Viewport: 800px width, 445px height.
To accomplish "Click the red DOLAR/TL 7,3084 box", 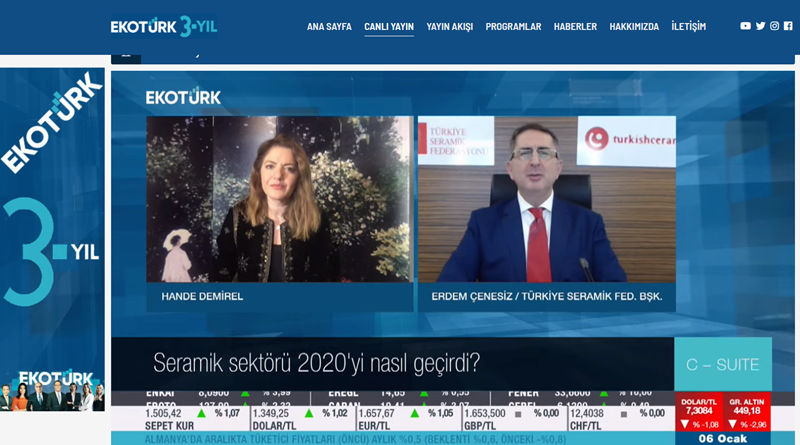I will click(x=699, y=412).
